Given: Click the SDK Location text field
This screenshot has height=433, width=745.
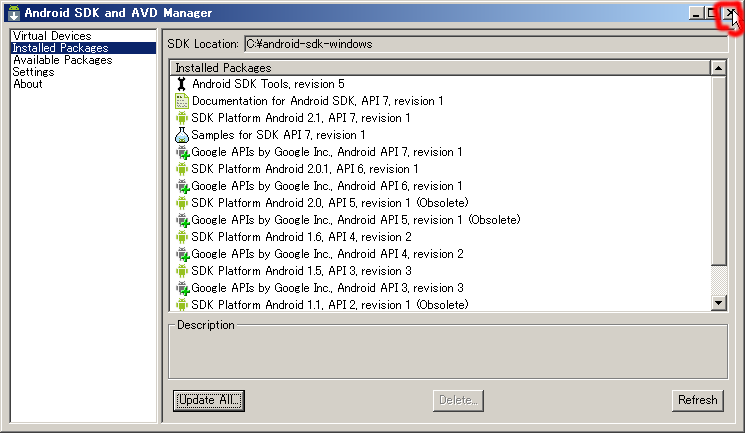Looking at the screenshot, I should coord(486,44).
